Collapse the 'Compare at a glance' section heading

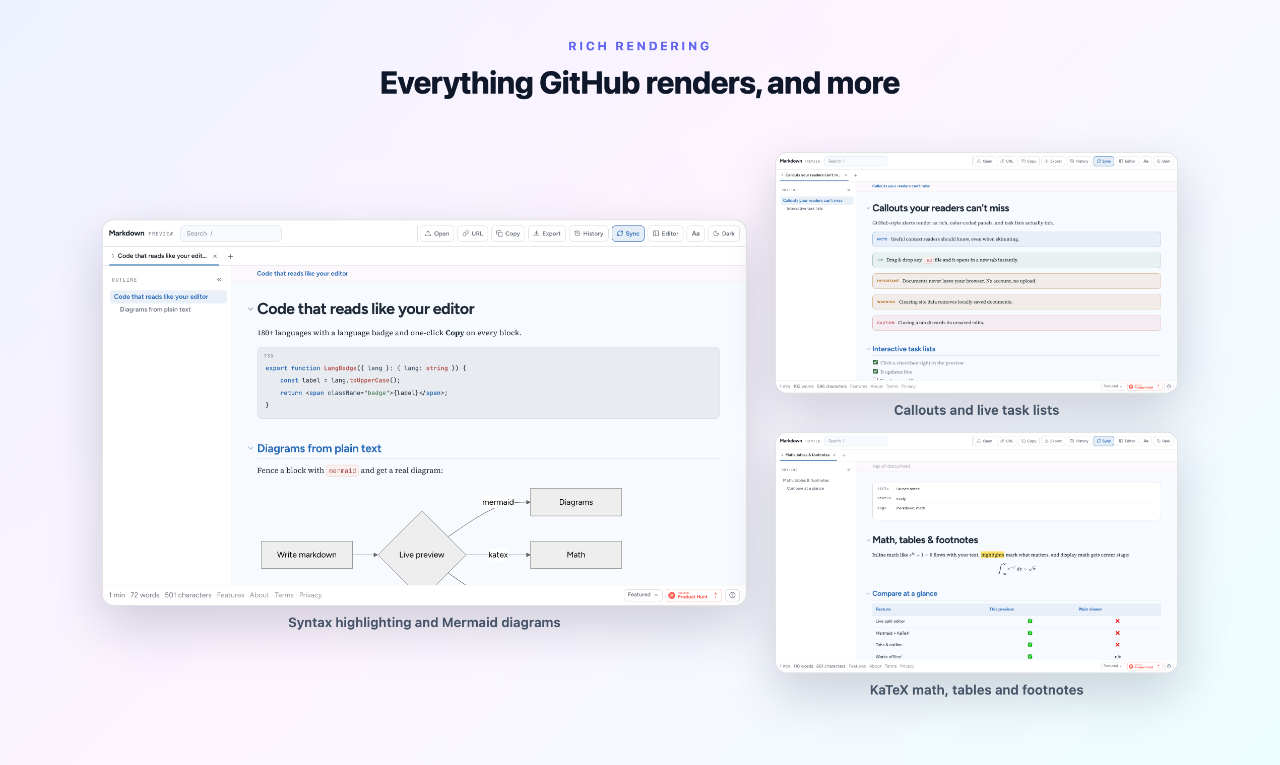click(x=867, y=594)
